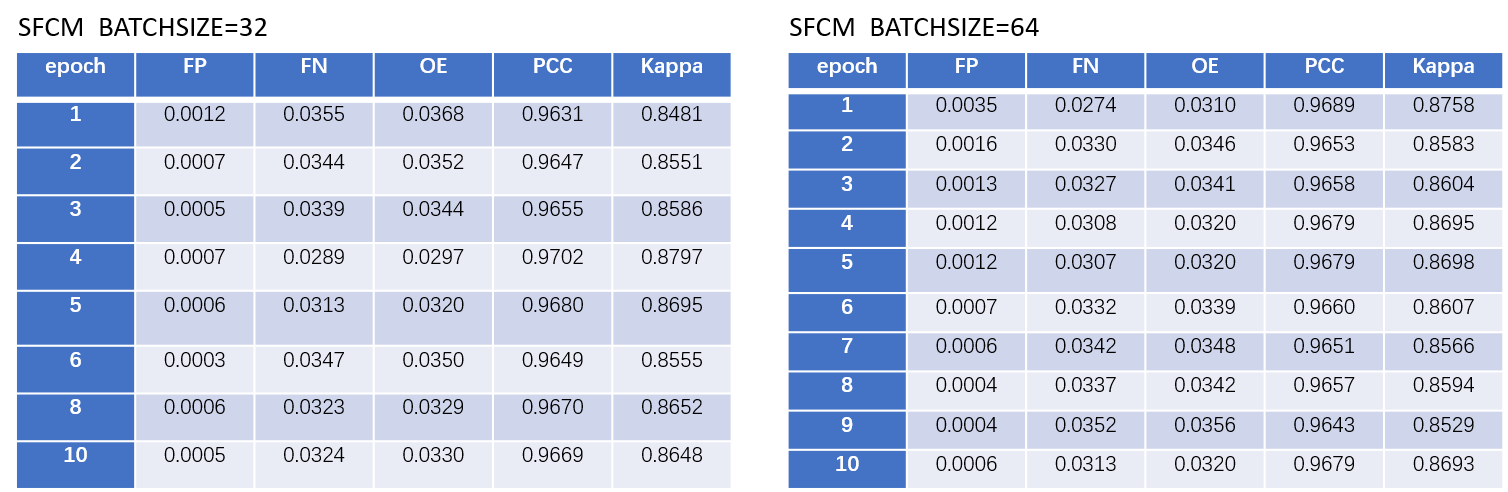Select the PCC value 0.9689

[x=1324, y=106]
